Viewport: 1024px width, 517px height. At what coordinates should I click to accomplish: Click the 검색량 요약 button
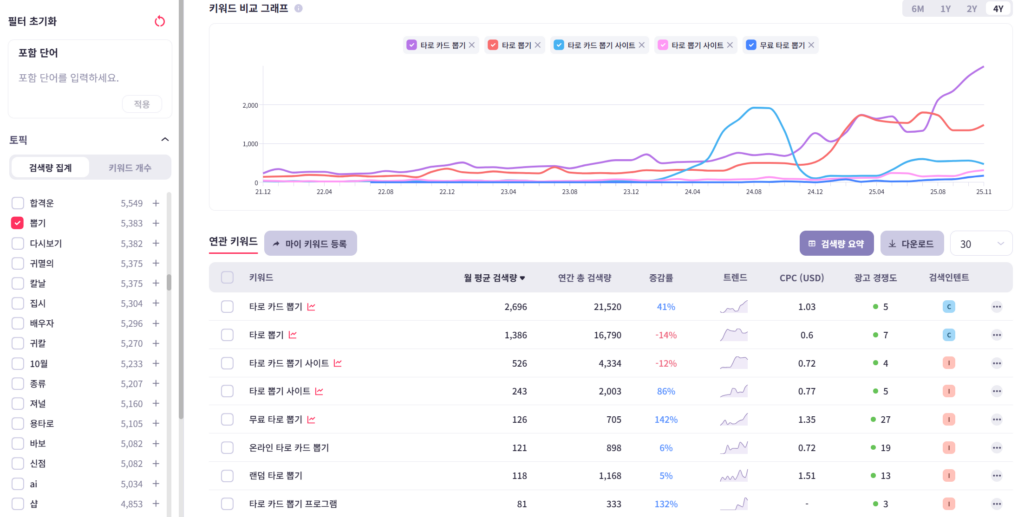836,243
